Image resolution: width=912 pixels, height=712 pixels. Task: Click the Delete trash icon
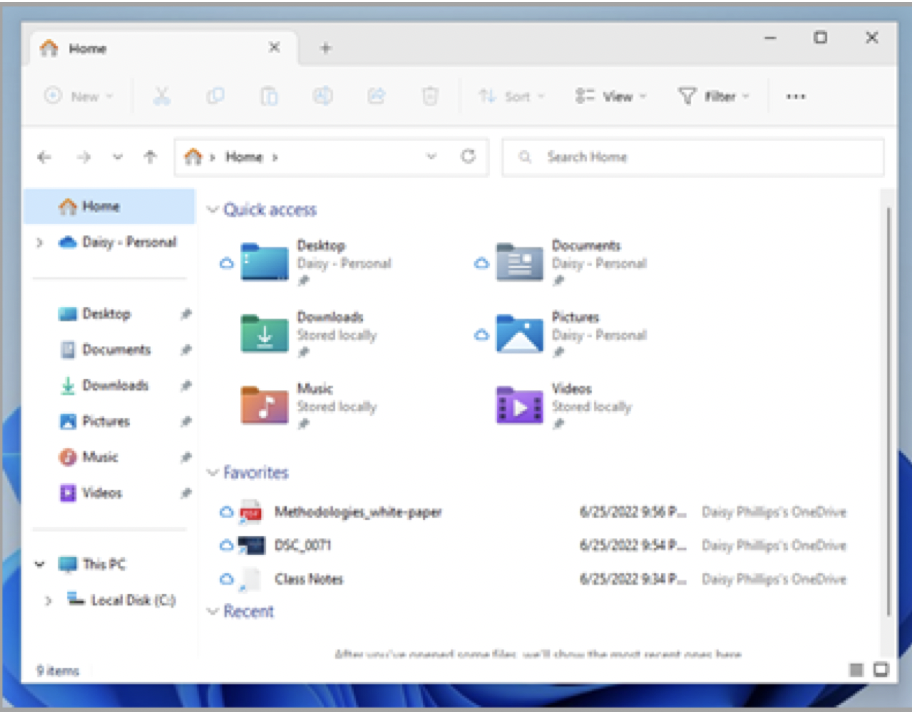pos(430,96)
